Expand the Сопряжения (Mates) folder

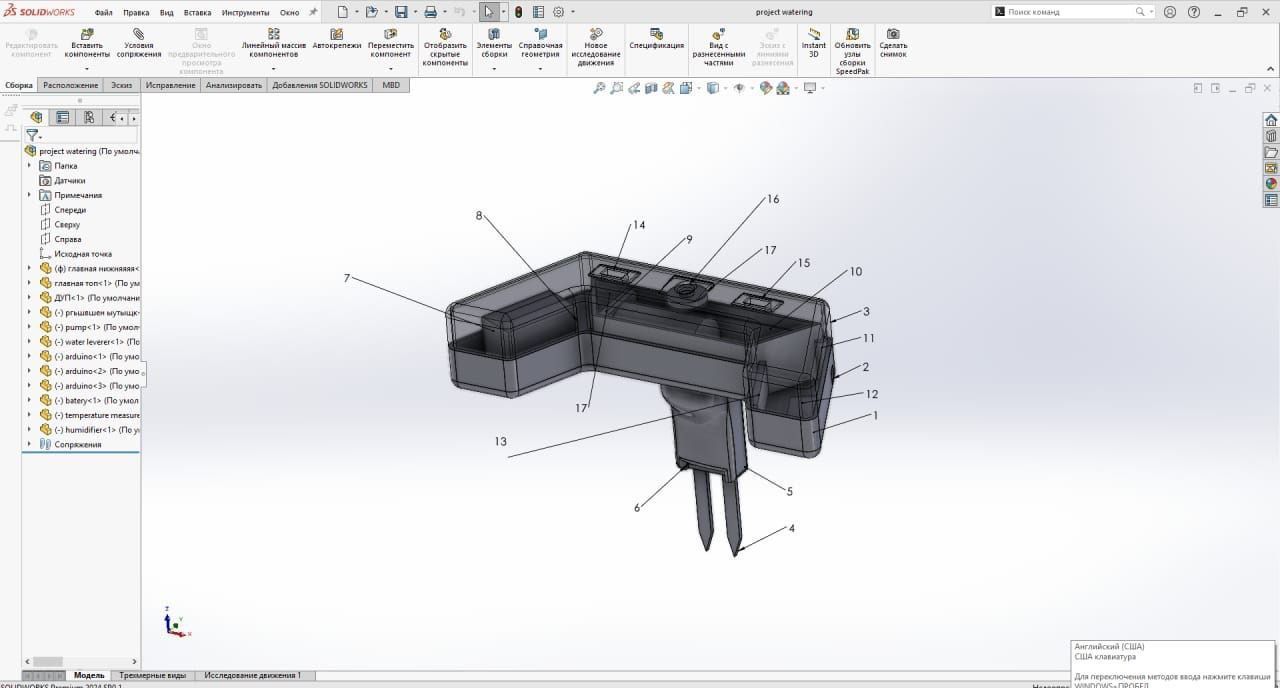click(x=30, y=444)
